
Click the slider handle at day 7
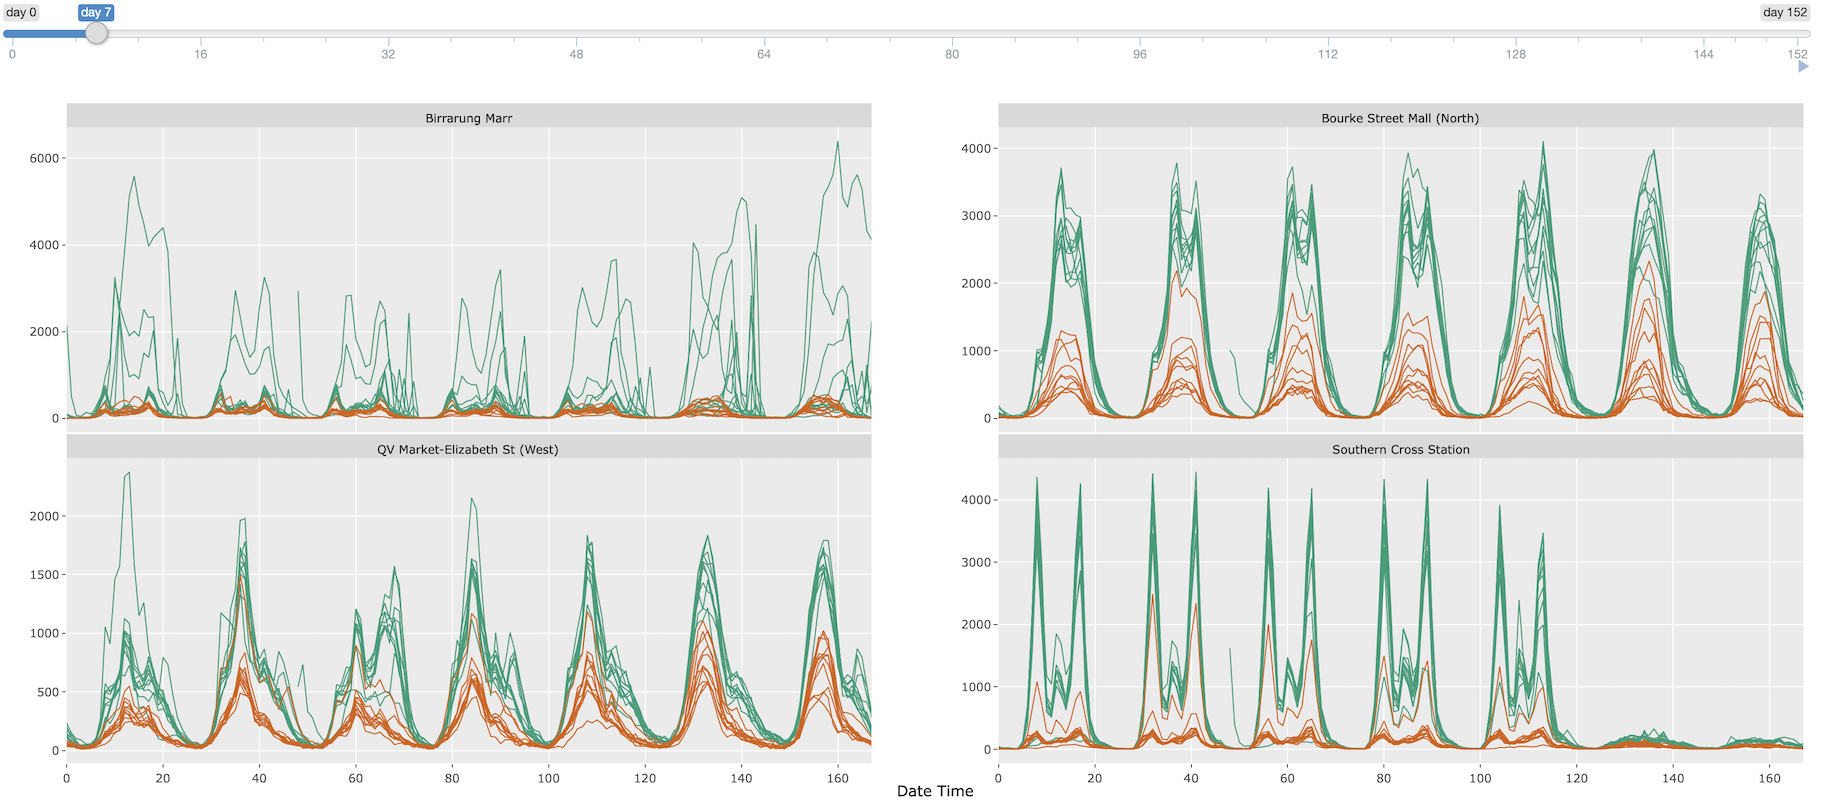tap(96, 33)
